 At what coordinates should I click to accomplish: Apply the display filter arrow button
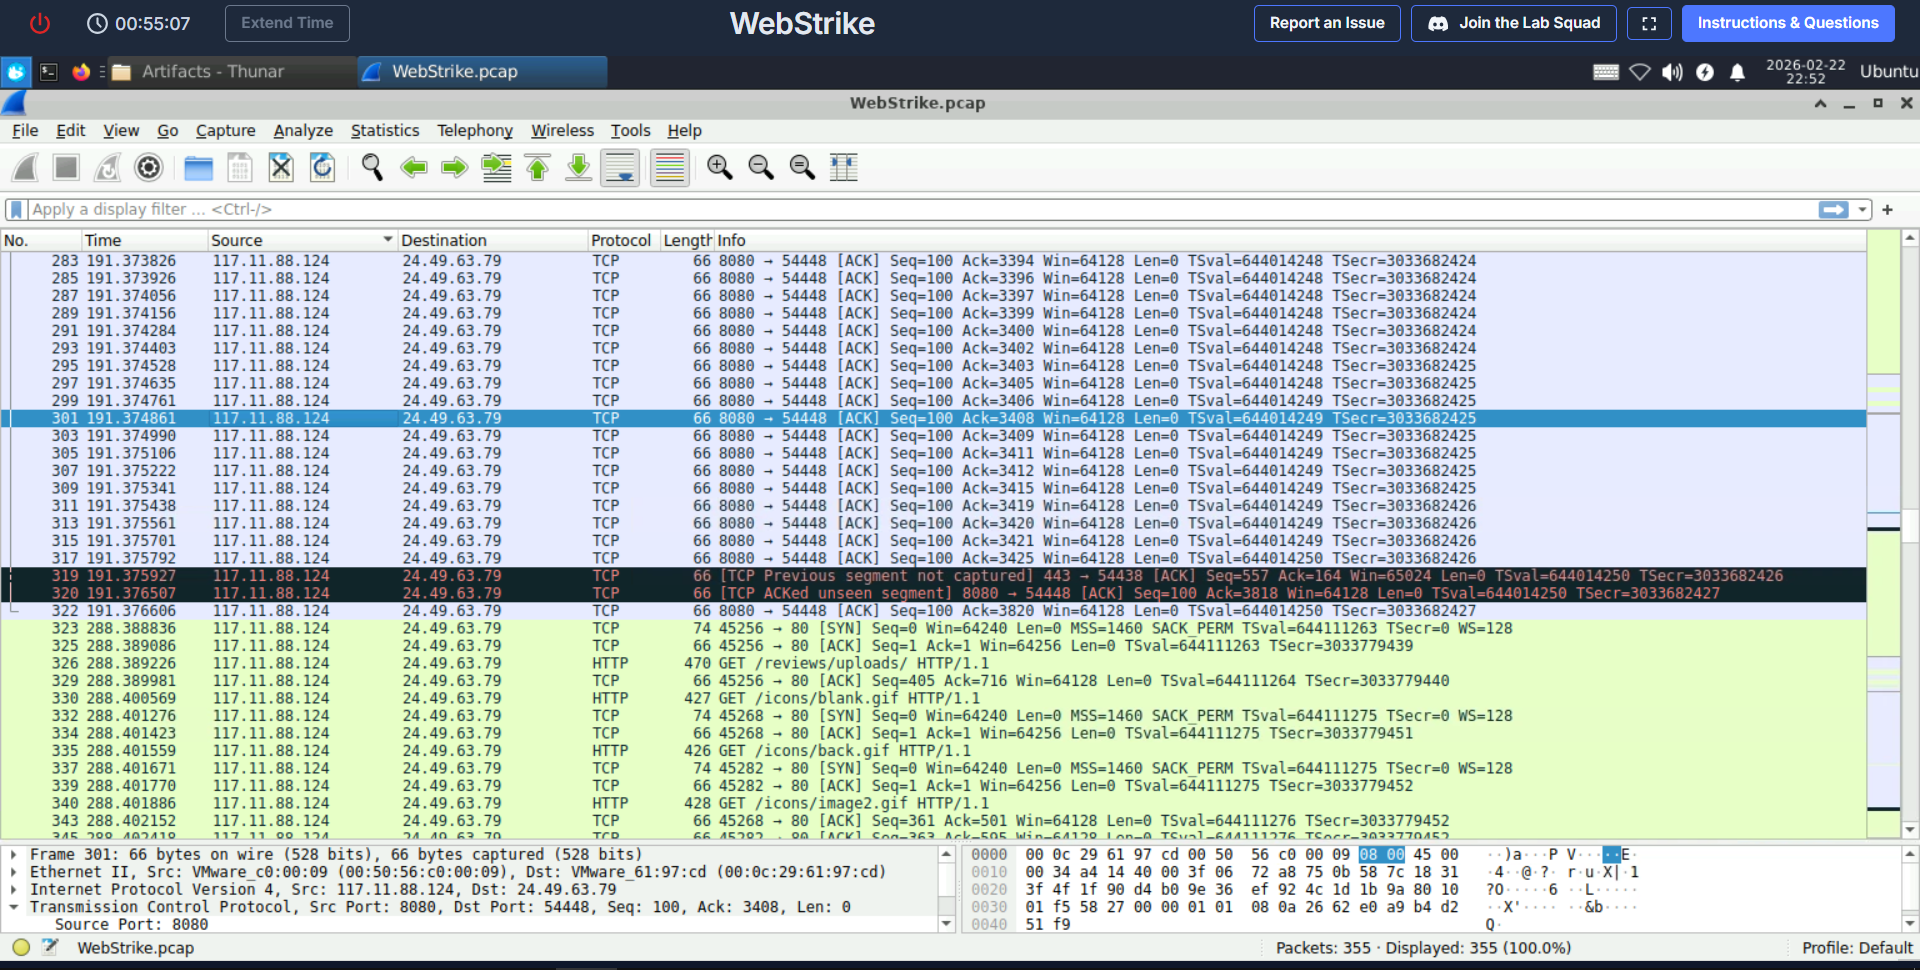click(x=1833, y=209)
